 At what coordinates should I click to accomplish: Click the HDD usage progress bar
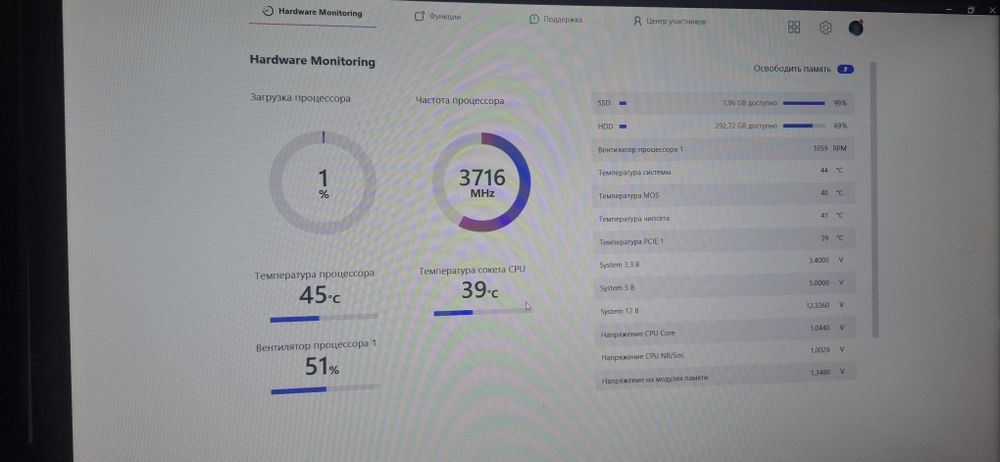point(804,126)
